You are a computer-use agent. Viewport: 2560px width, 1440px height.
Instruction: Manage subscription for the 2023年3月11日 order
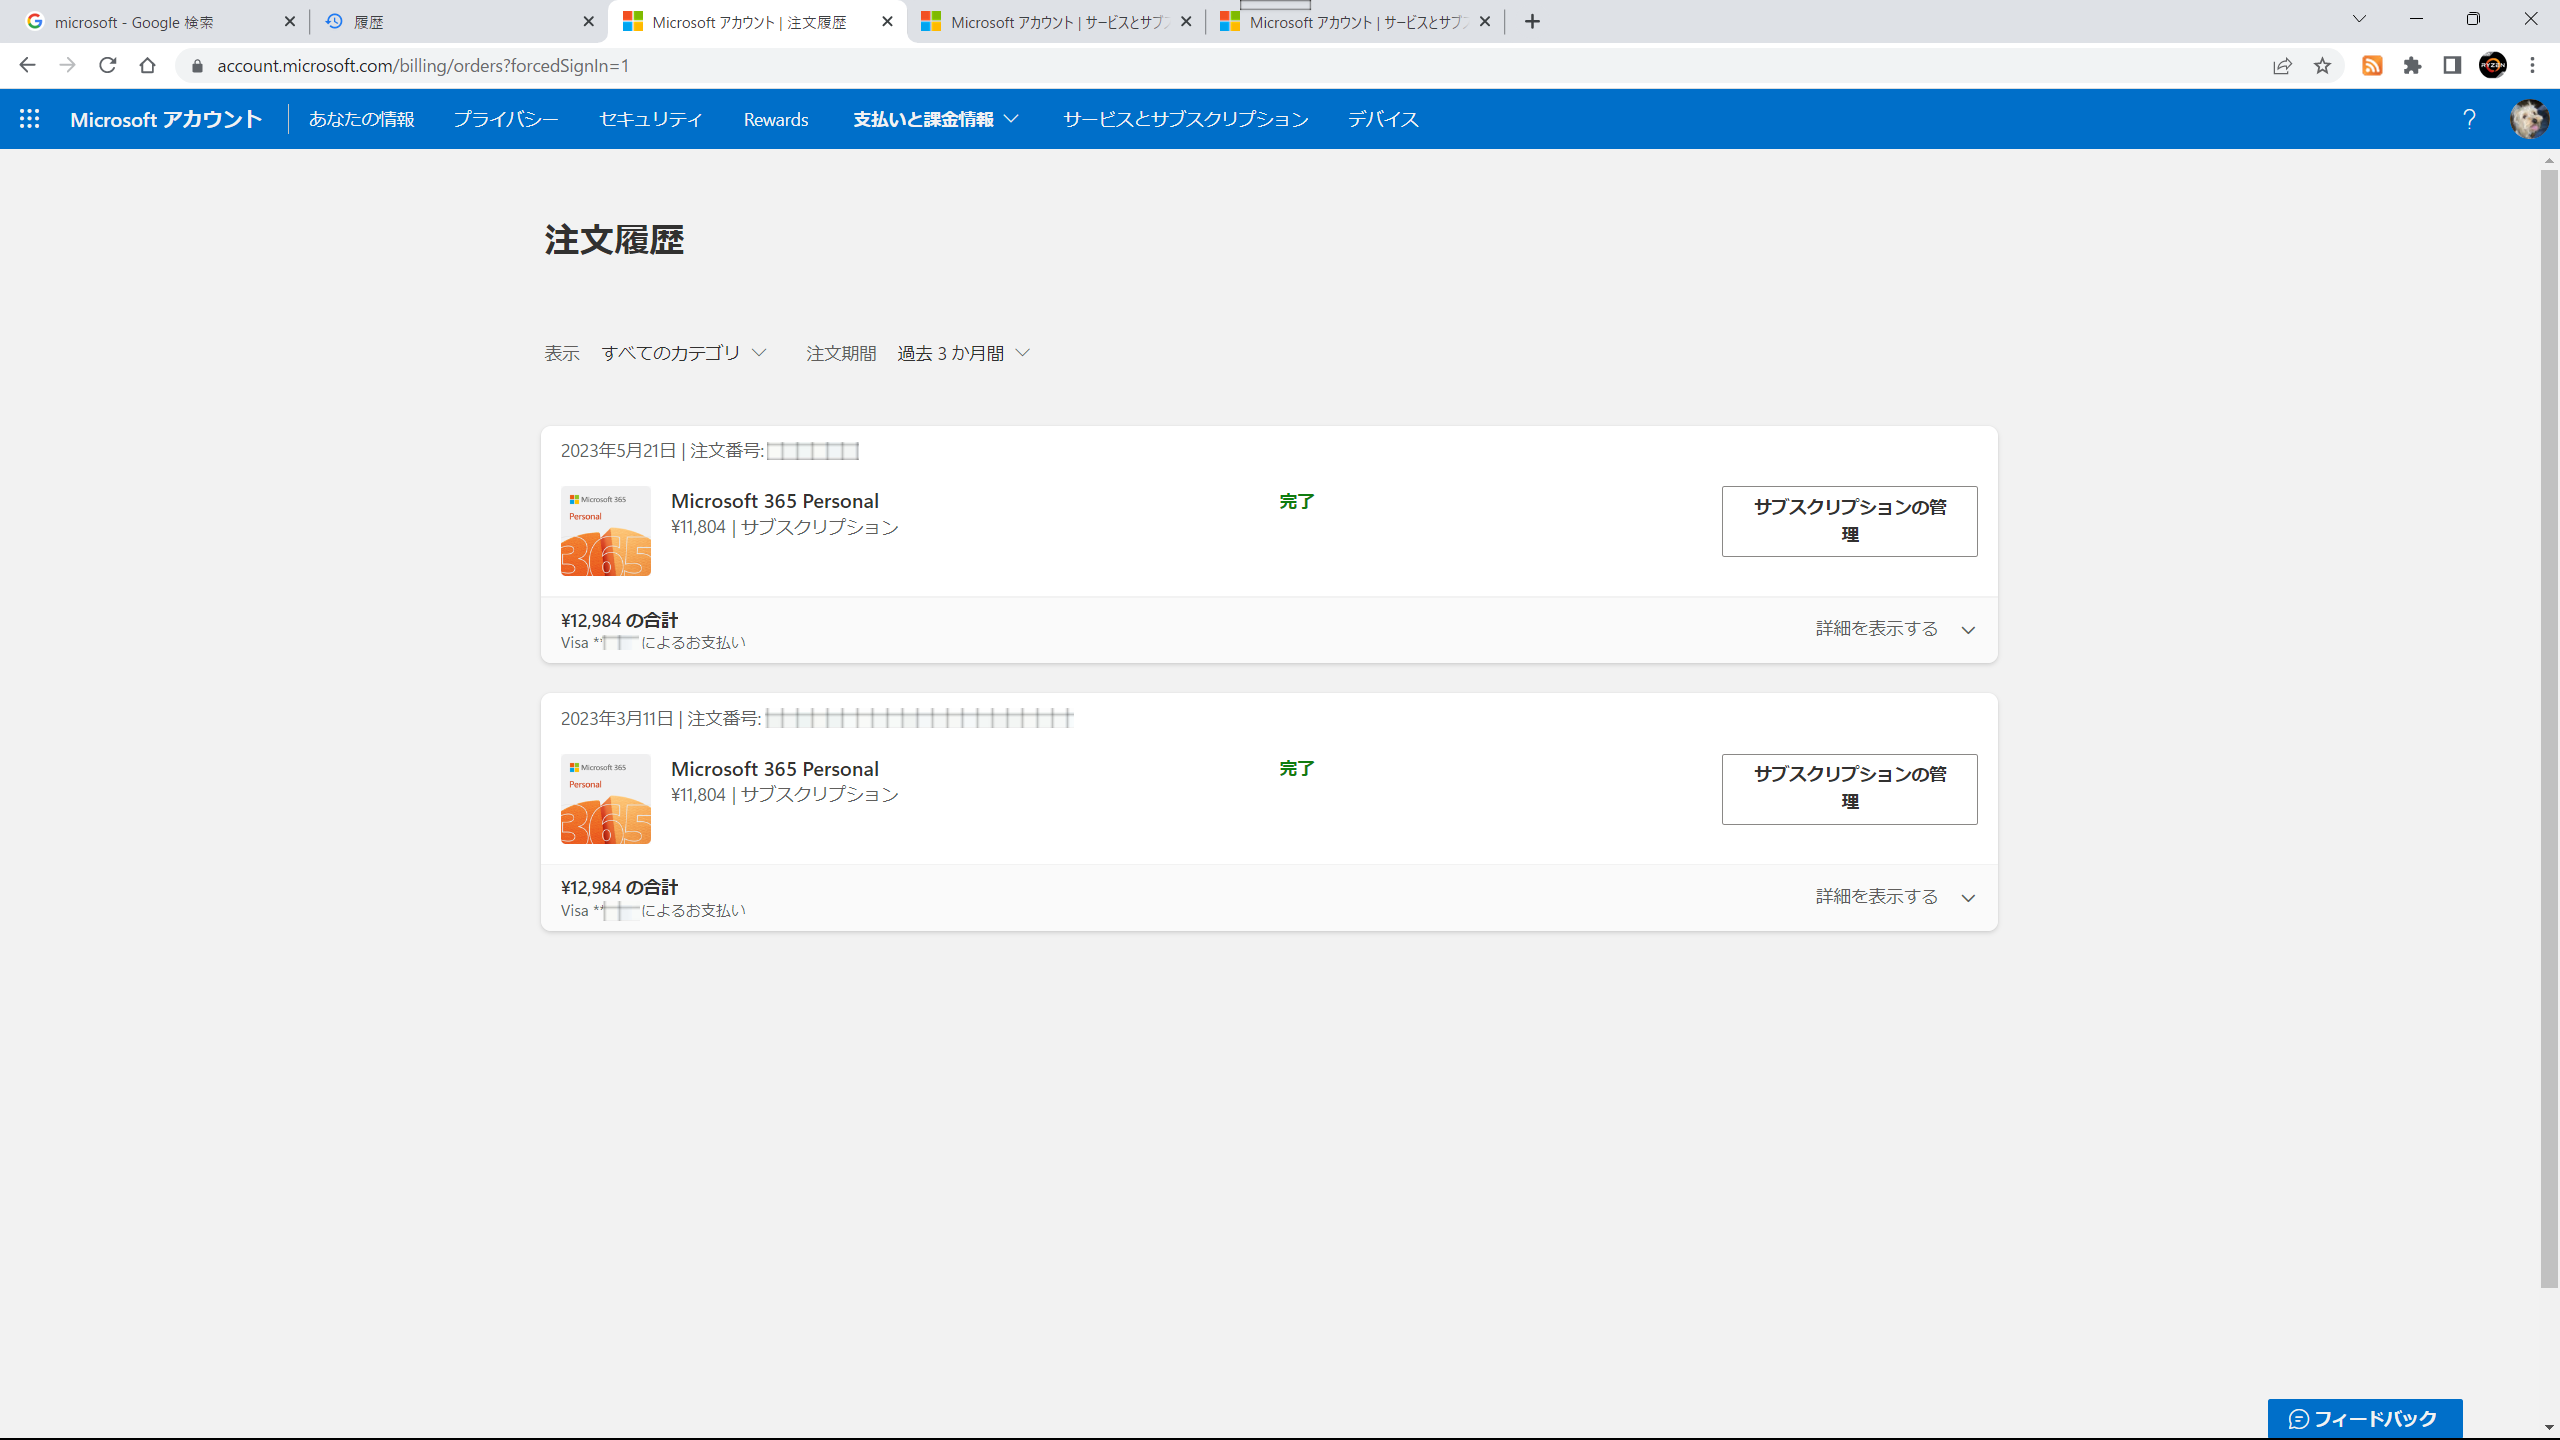click(1849, 789)
